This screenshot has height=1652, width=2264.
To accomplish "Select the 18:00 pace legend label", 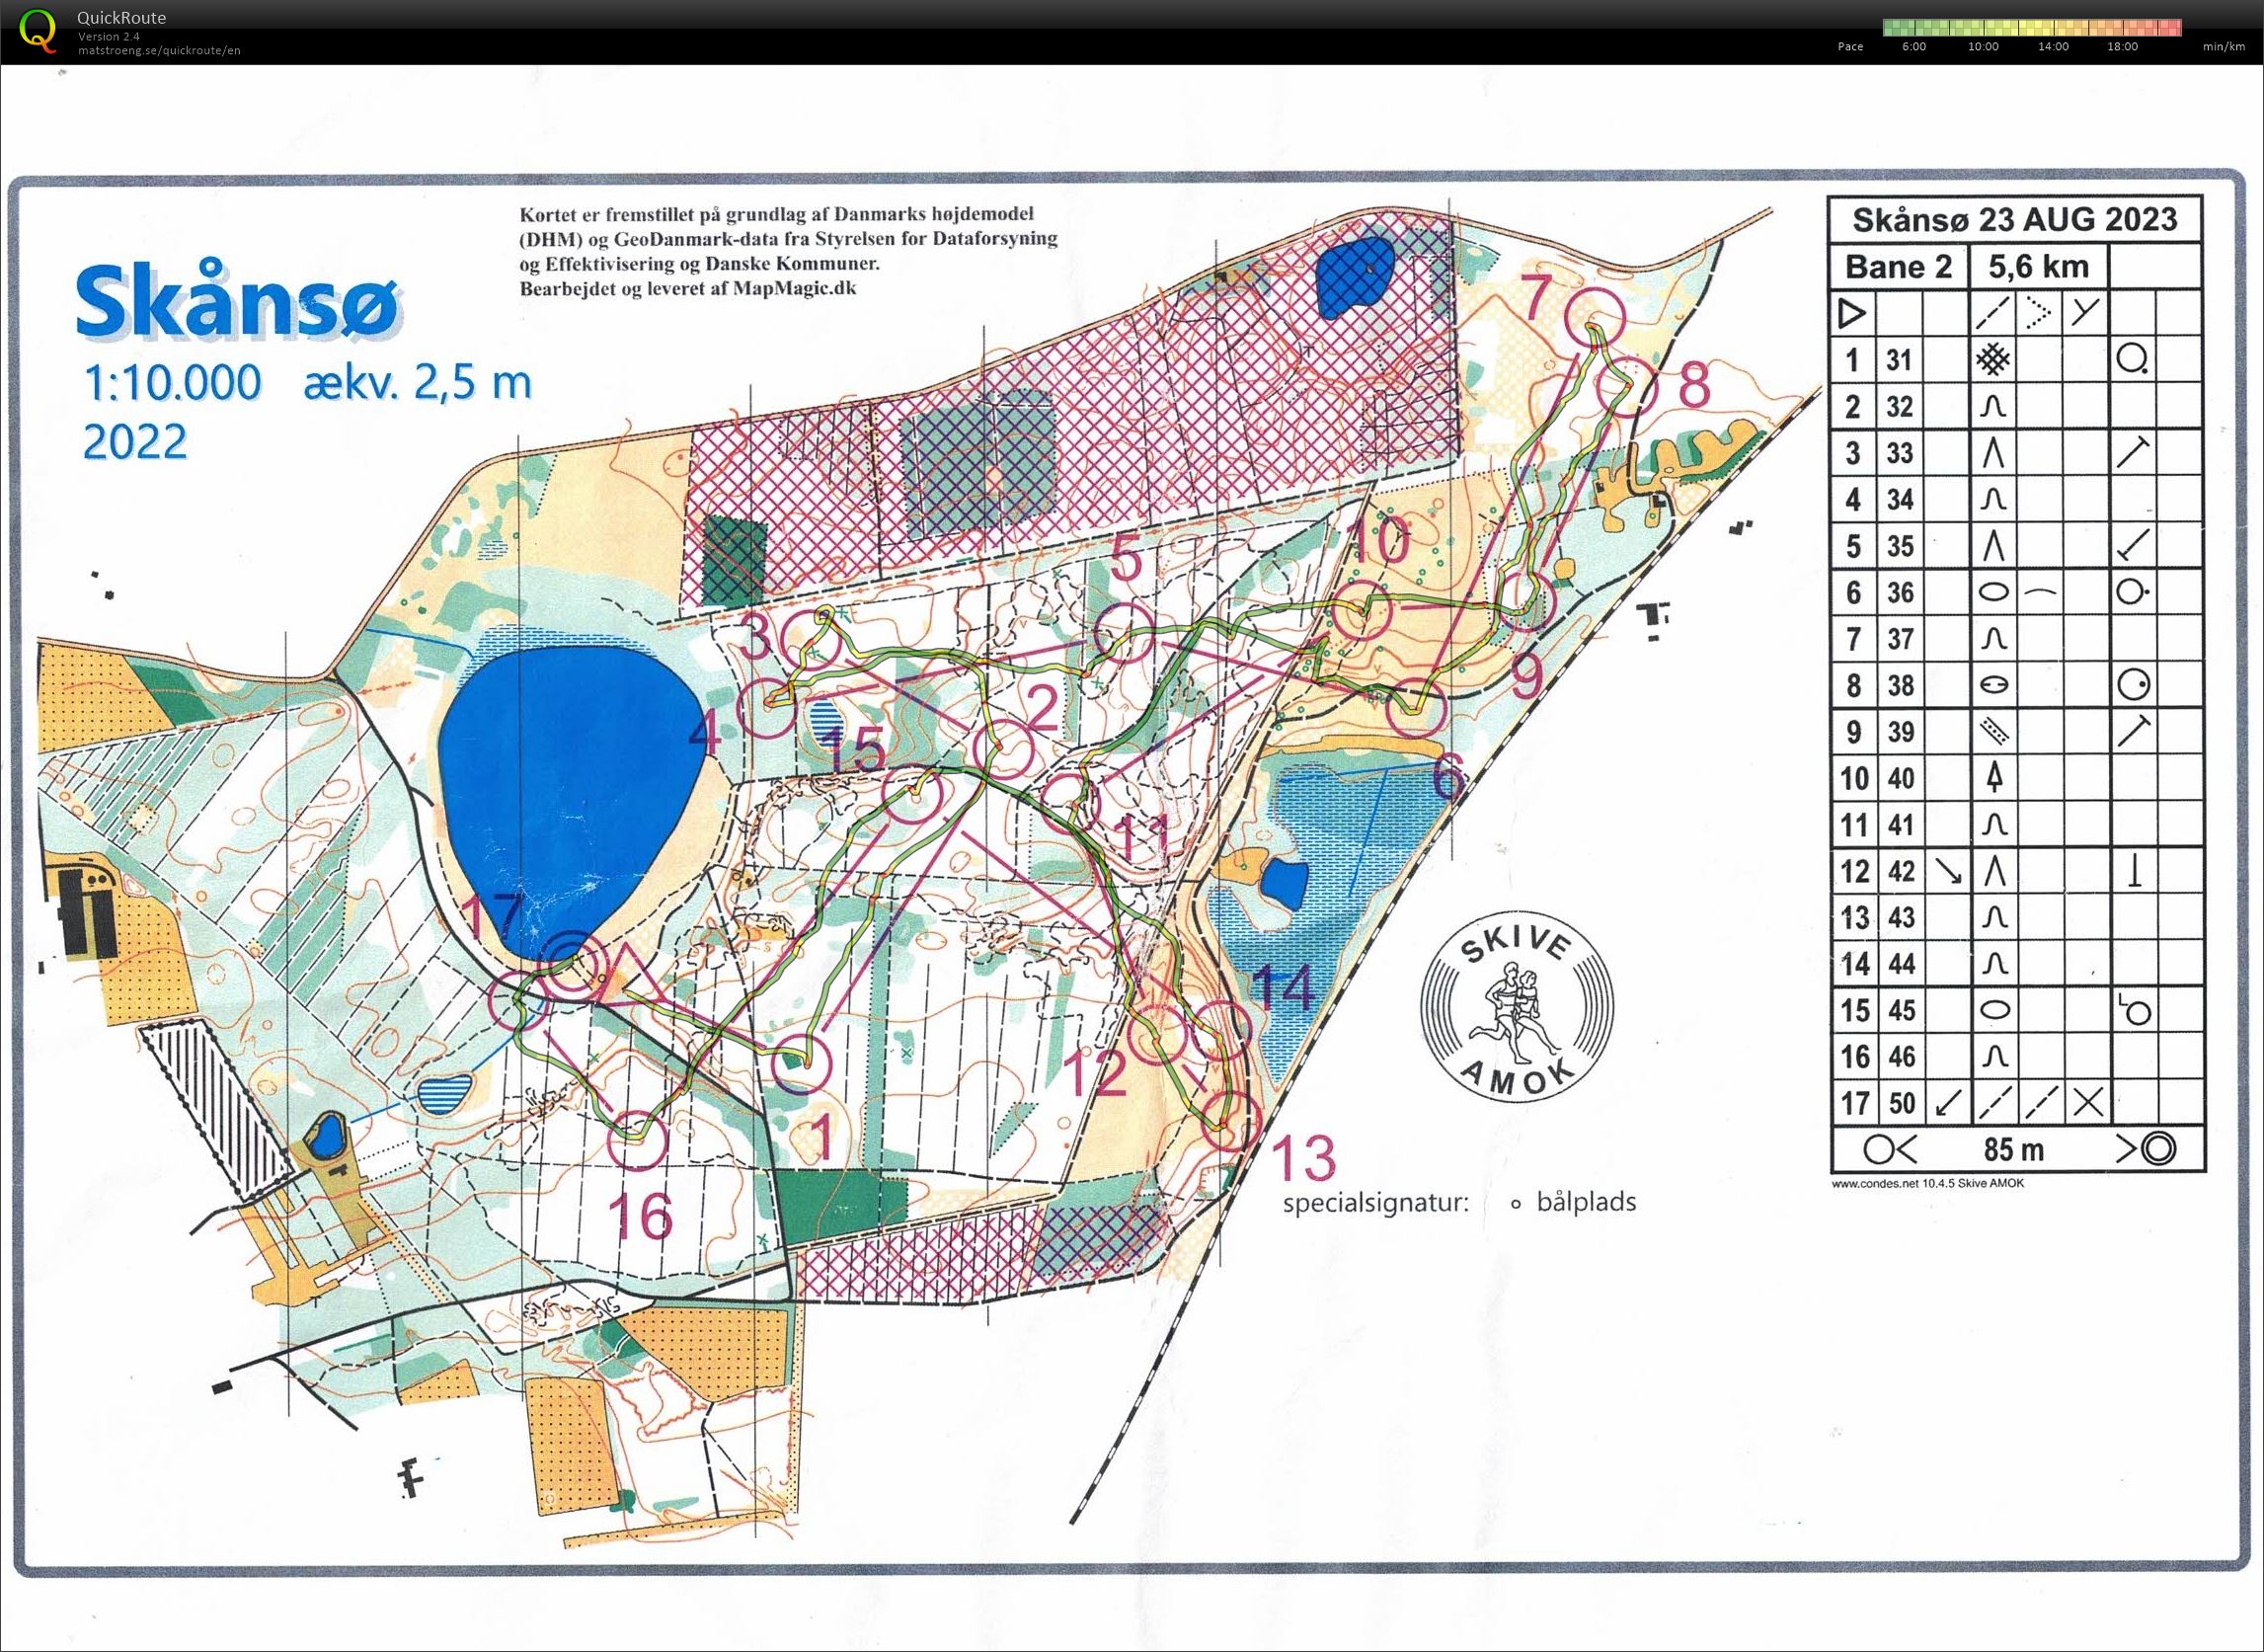I will click(x=2122, y=47).
